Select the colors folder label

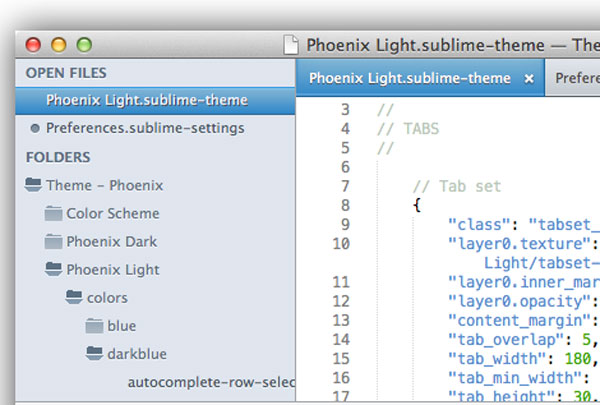click(107, 298)
